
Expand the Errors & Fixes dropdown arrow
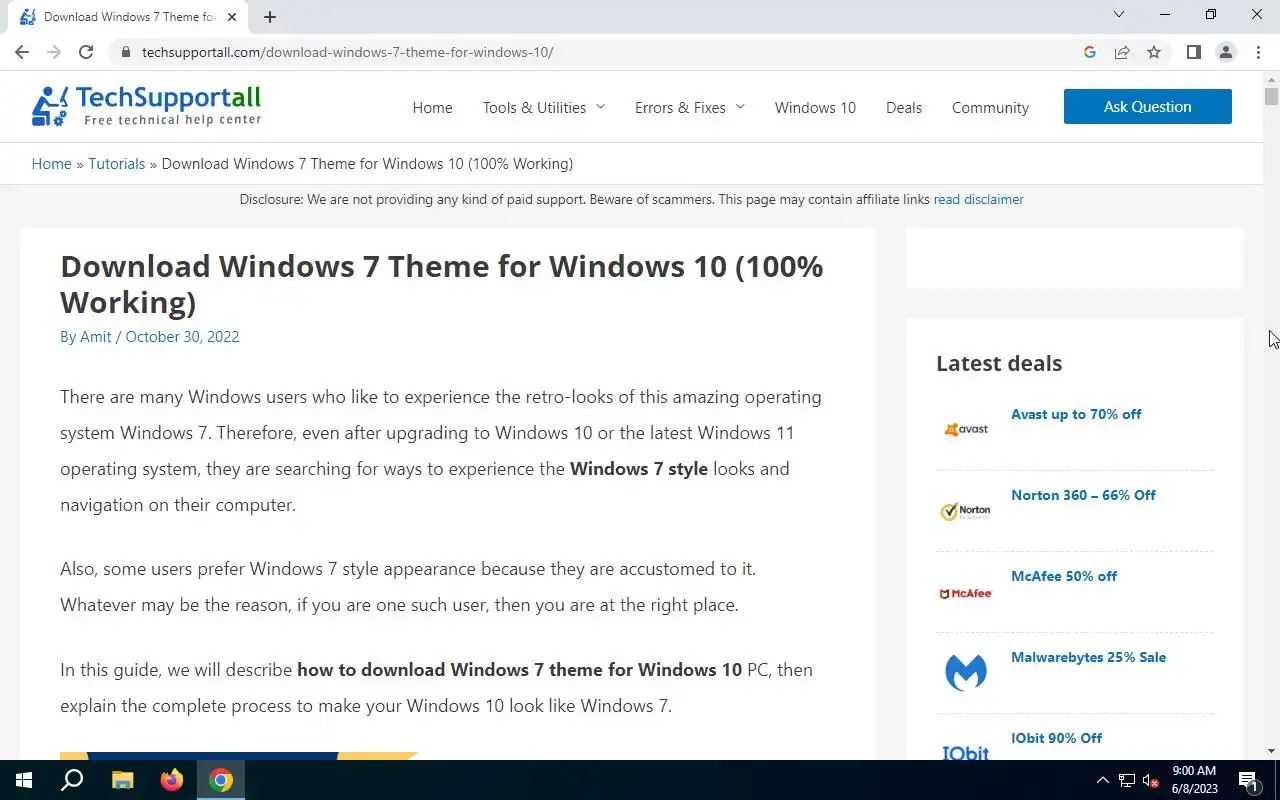pyautogui.click(x=740, y=106)
